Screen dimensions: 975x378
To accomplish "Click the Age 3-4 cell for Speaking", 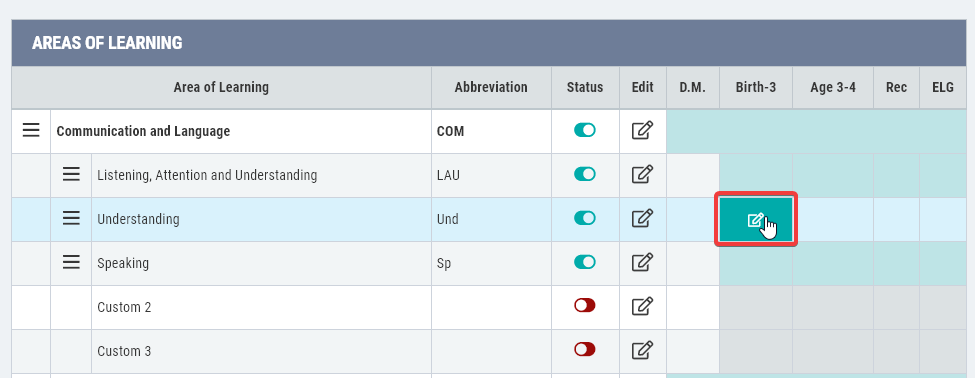I will tap(833, 264).
